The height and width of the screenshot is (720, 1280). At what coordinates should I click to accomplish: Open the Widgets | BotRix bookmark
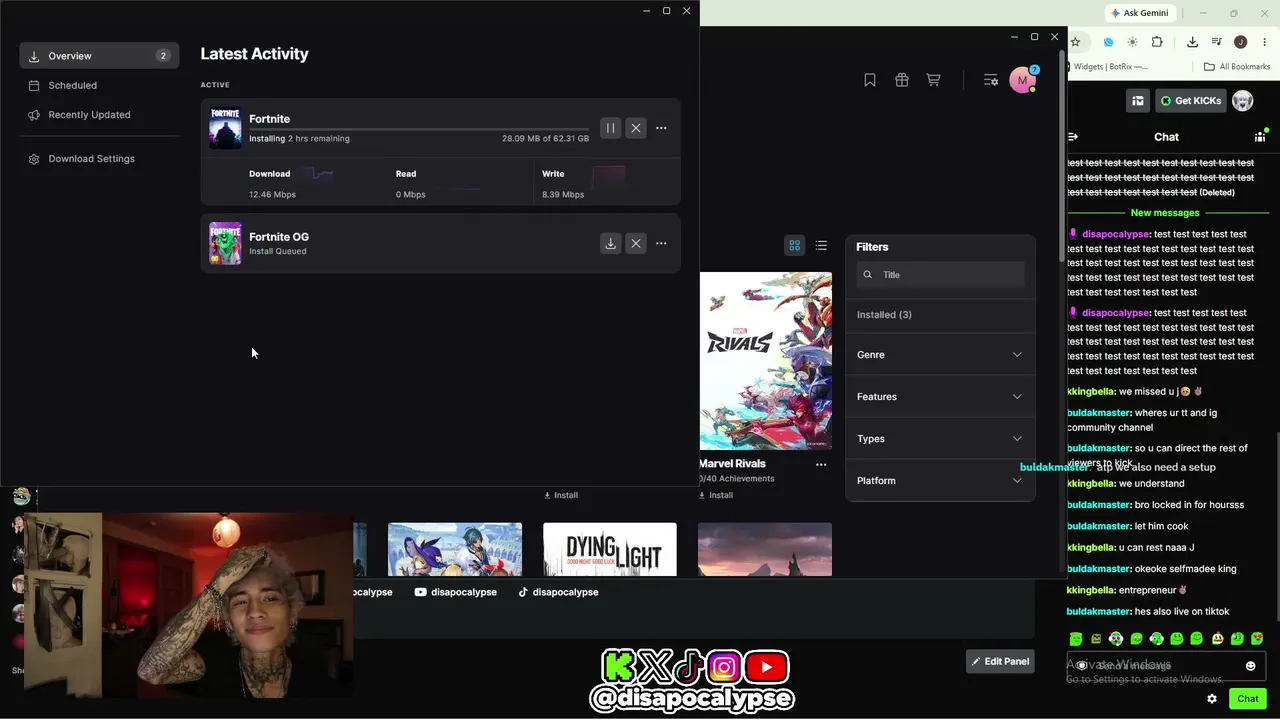[x=1108, y=67]
